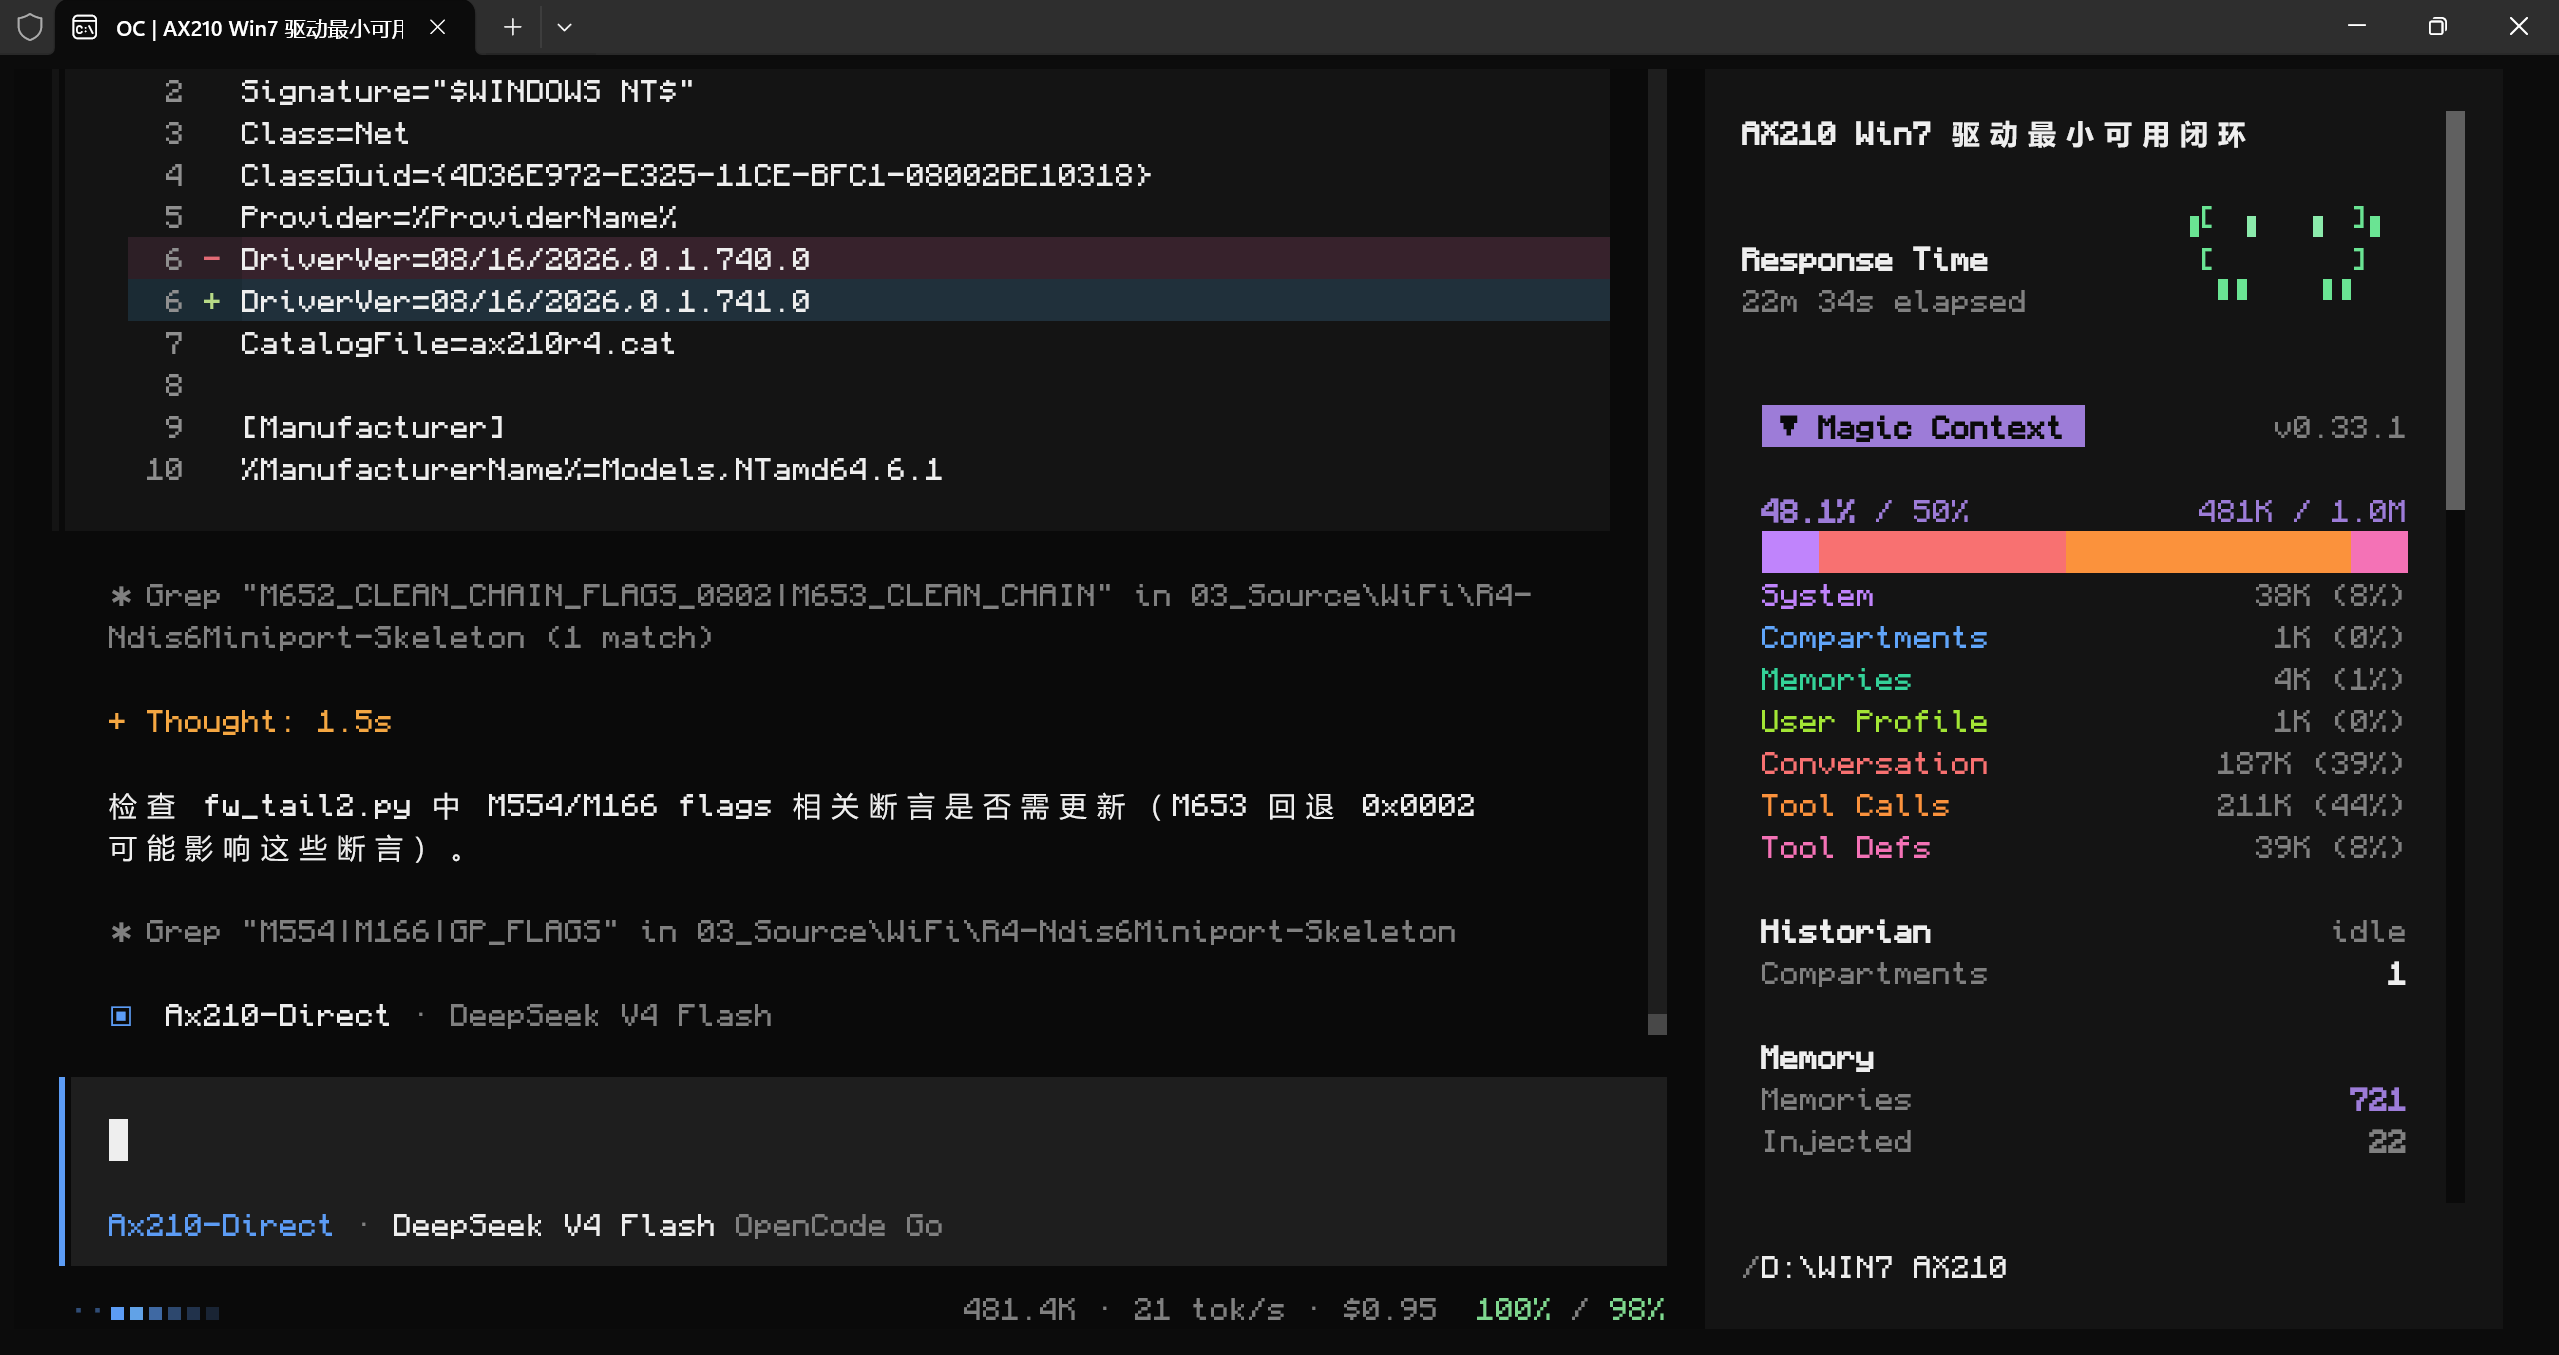The height and width of the screenshot is (1355, 2559).
Task: Click the /D:\WIN7 AX210 path
Action: [x=1873, y=1267]
